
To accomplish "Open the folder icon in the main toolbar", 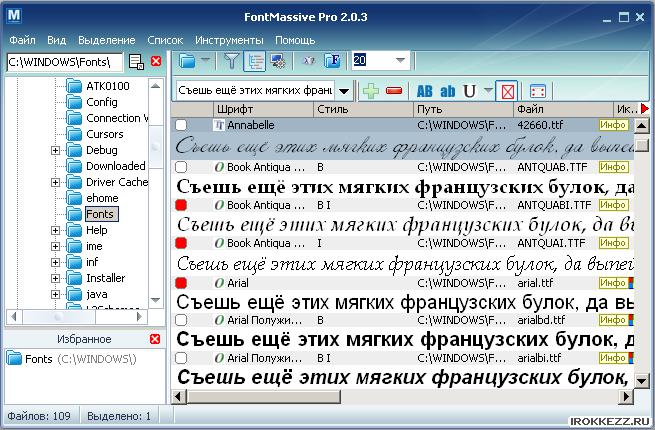I will [x=187, y=61].
